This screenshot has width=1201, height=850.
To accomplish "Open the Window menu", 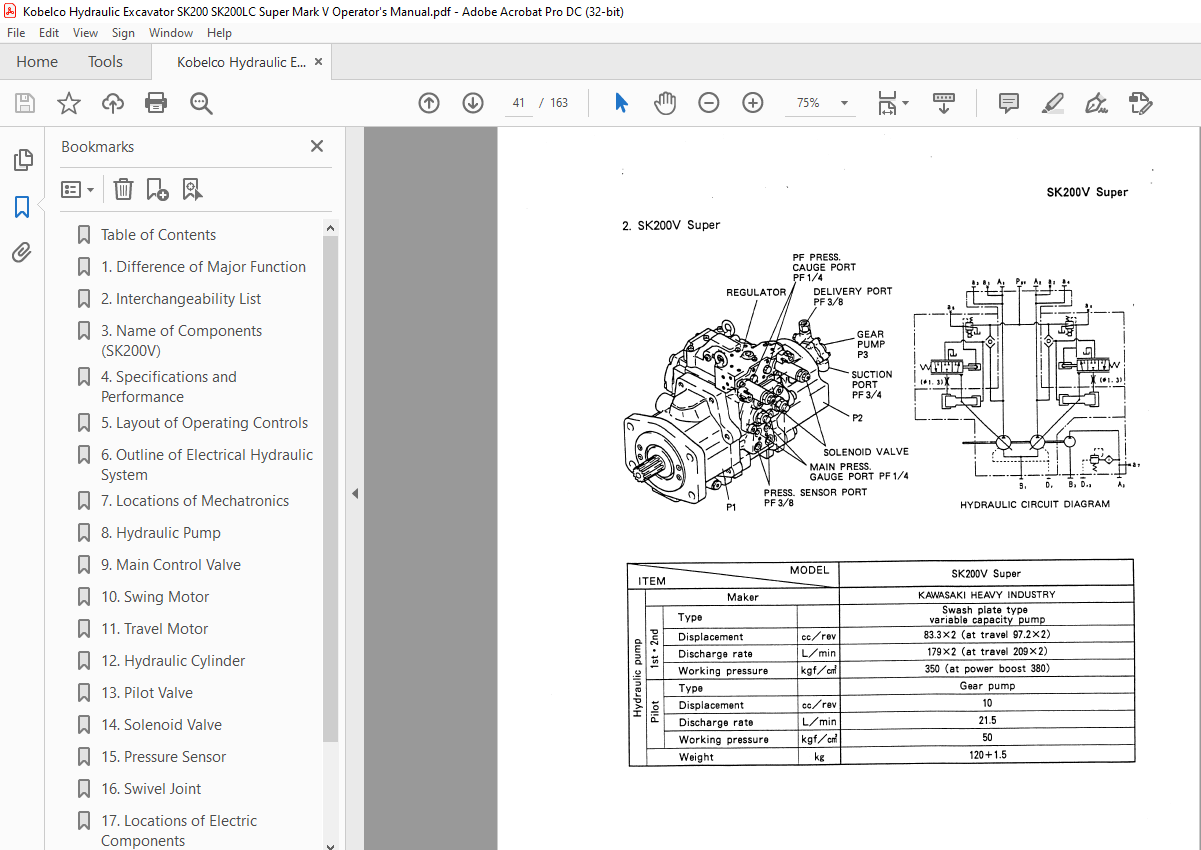I will [171, 33].
